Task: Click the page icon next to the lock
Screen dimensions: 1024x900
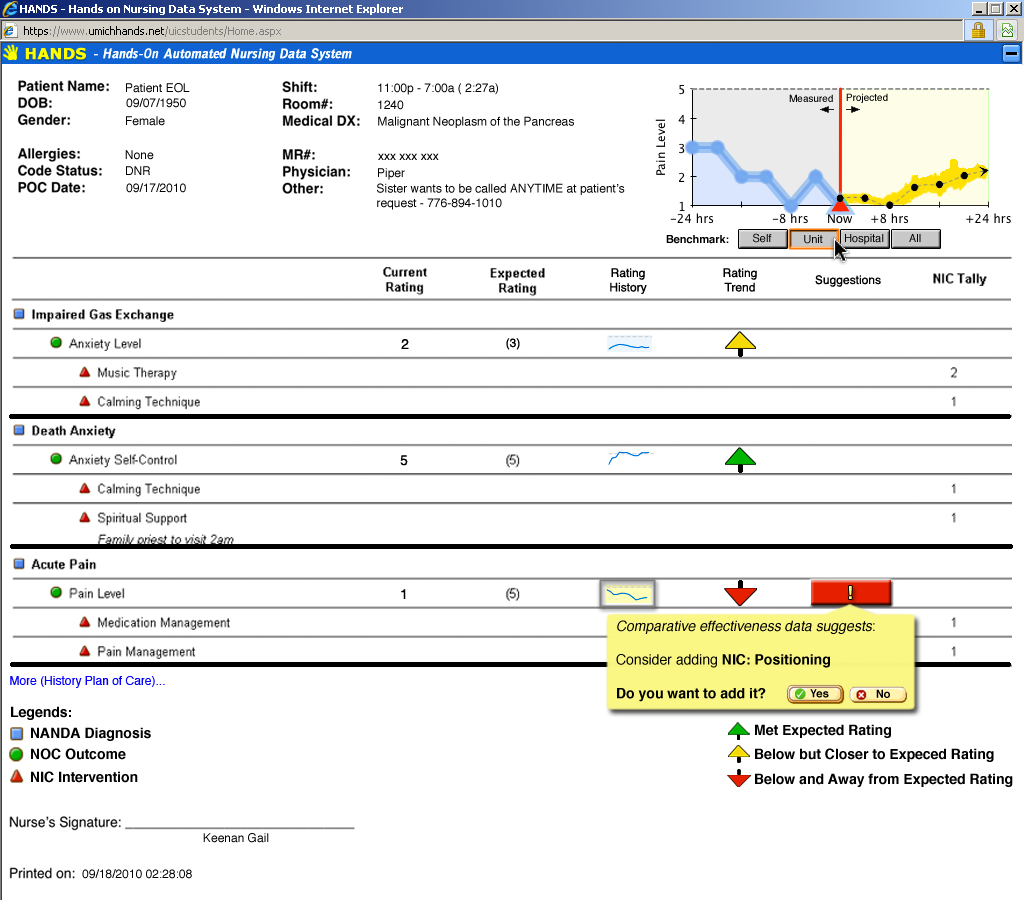Action: click(1008, 30)
